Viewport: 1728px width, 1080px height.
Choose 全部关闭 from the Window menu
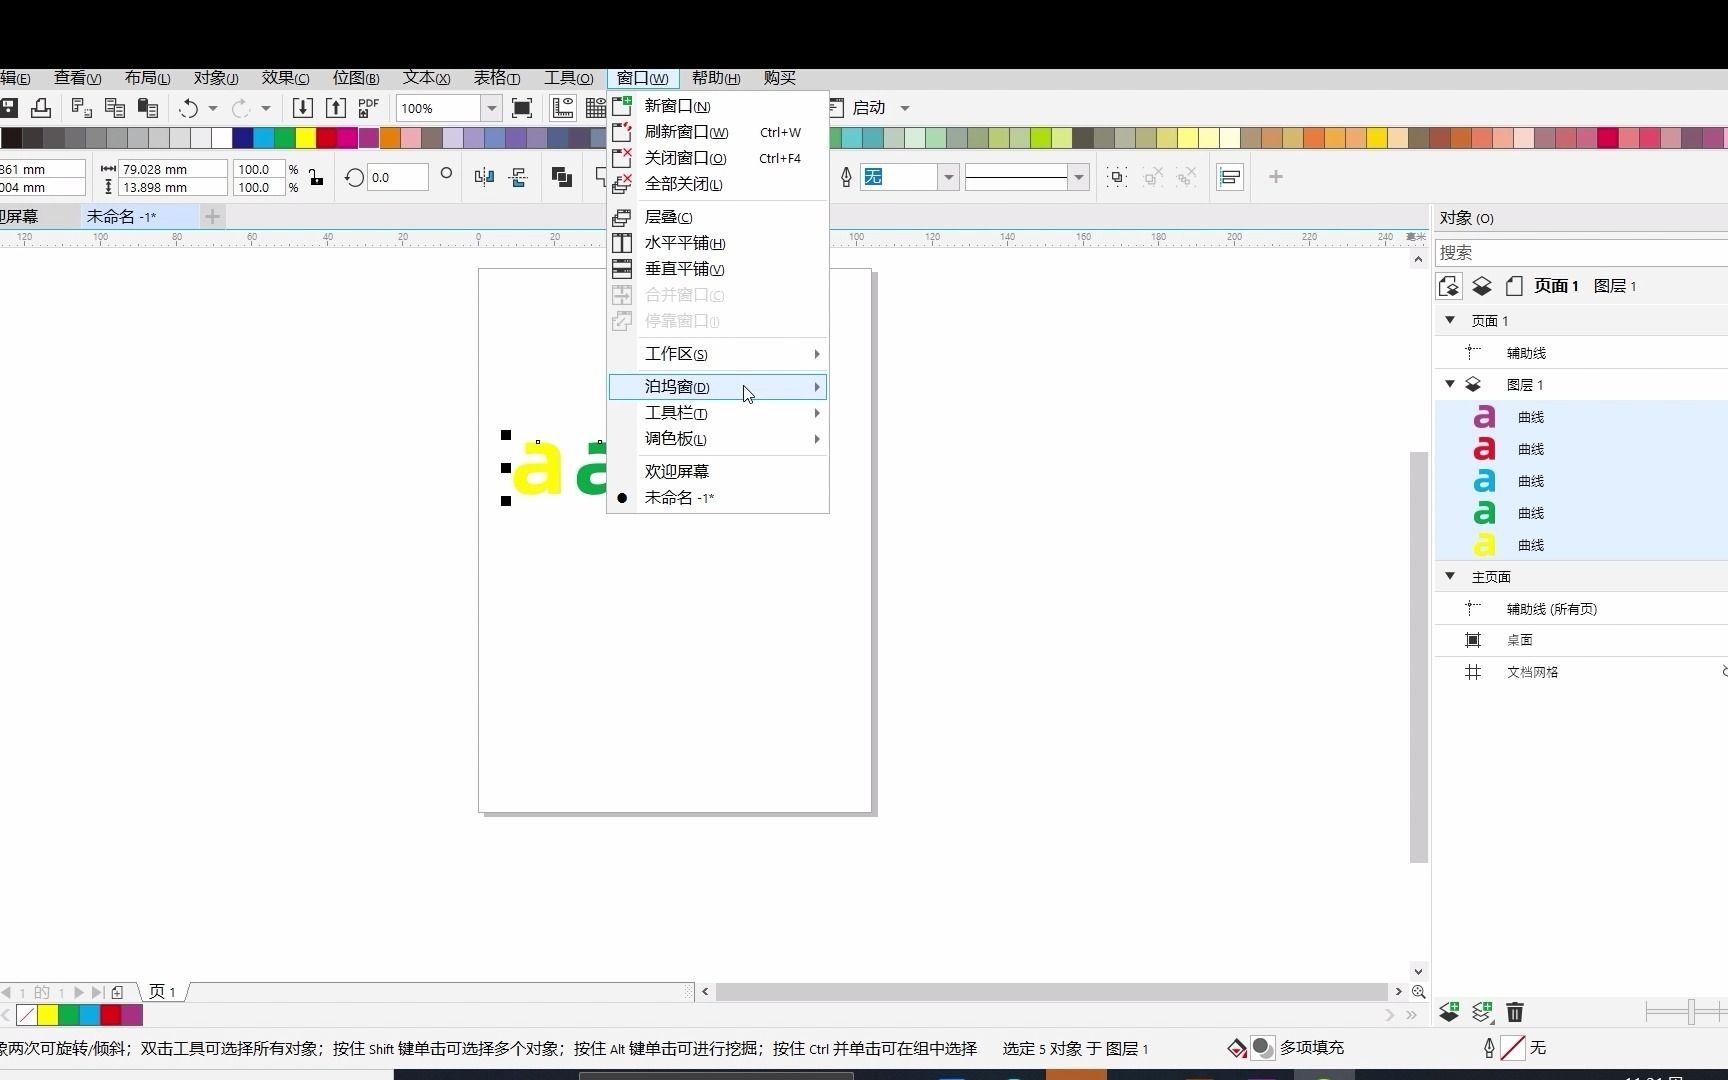[x=718, y=184]
